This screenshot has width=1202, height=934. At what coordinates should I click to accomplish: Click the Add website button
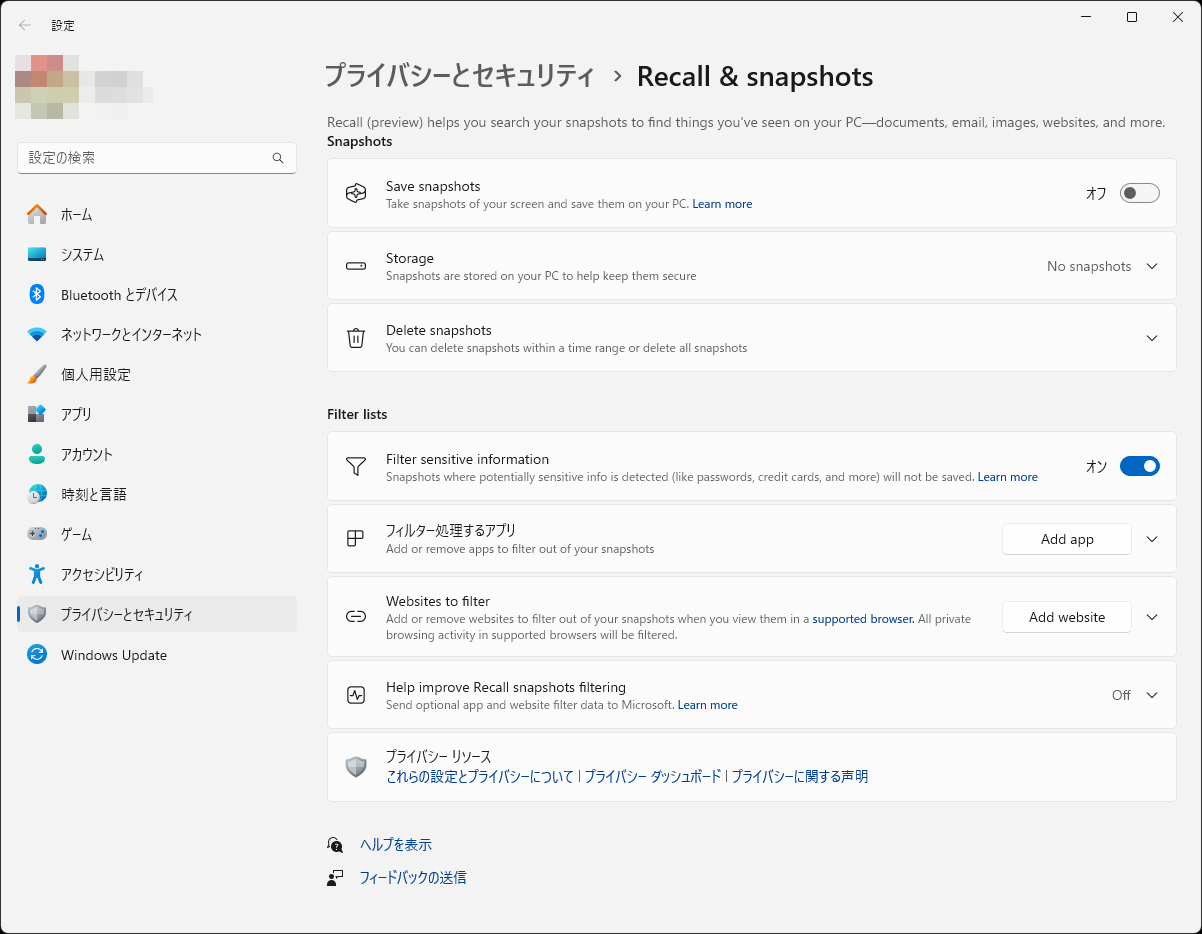pos(1066,617)
